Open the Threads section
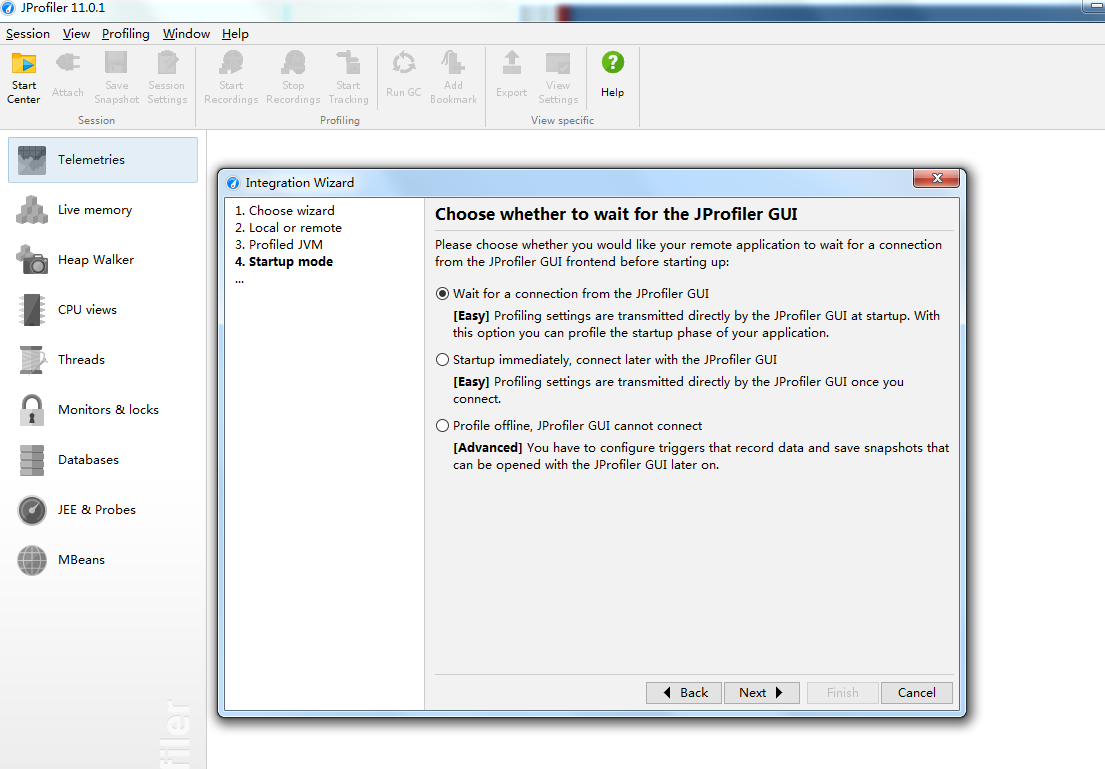 click(x=103, y=360)
